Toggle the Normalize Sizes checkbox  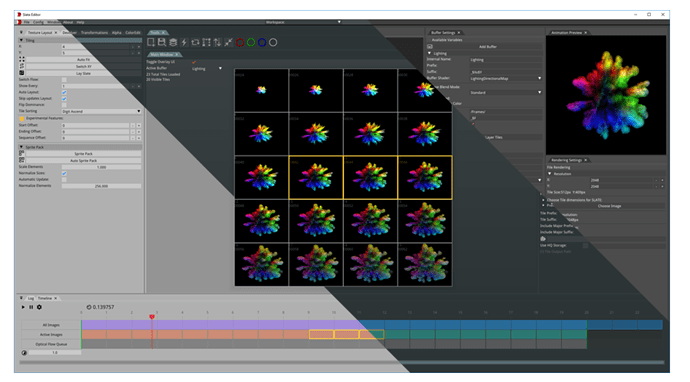coord(64,173)
